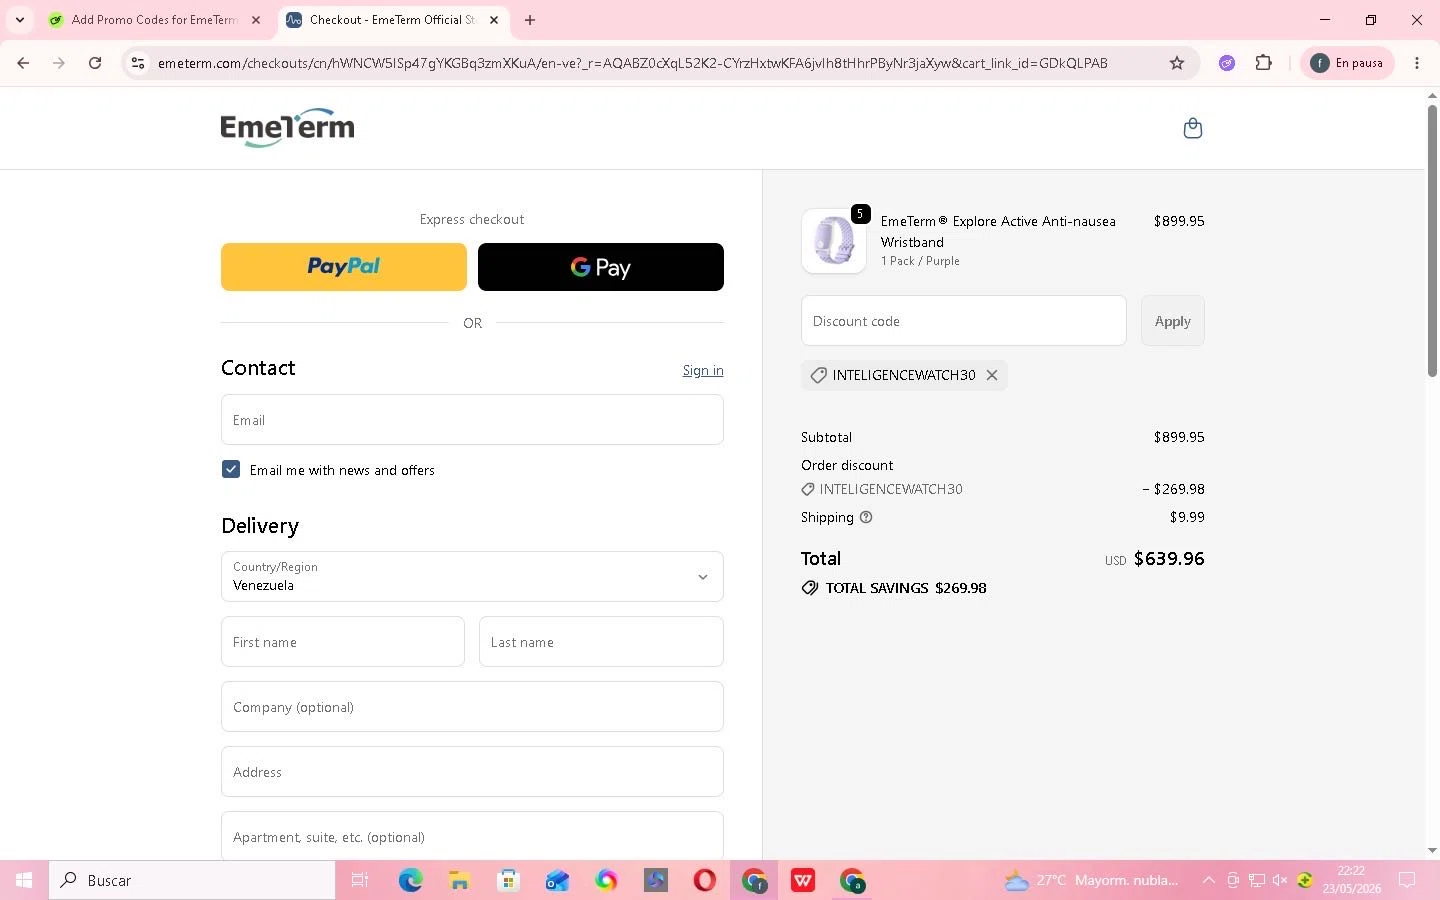This screenshot has width=1440, height=900.
Task: Show hidden system tray icons
Action: [1208, 880]
